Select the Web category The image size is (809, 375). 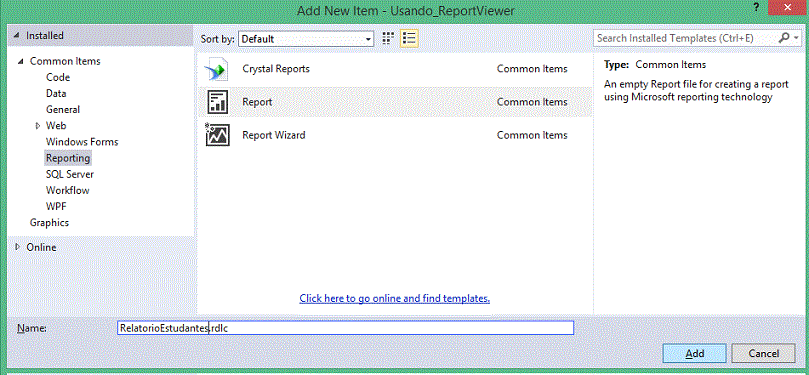click(x=56, y=125)
